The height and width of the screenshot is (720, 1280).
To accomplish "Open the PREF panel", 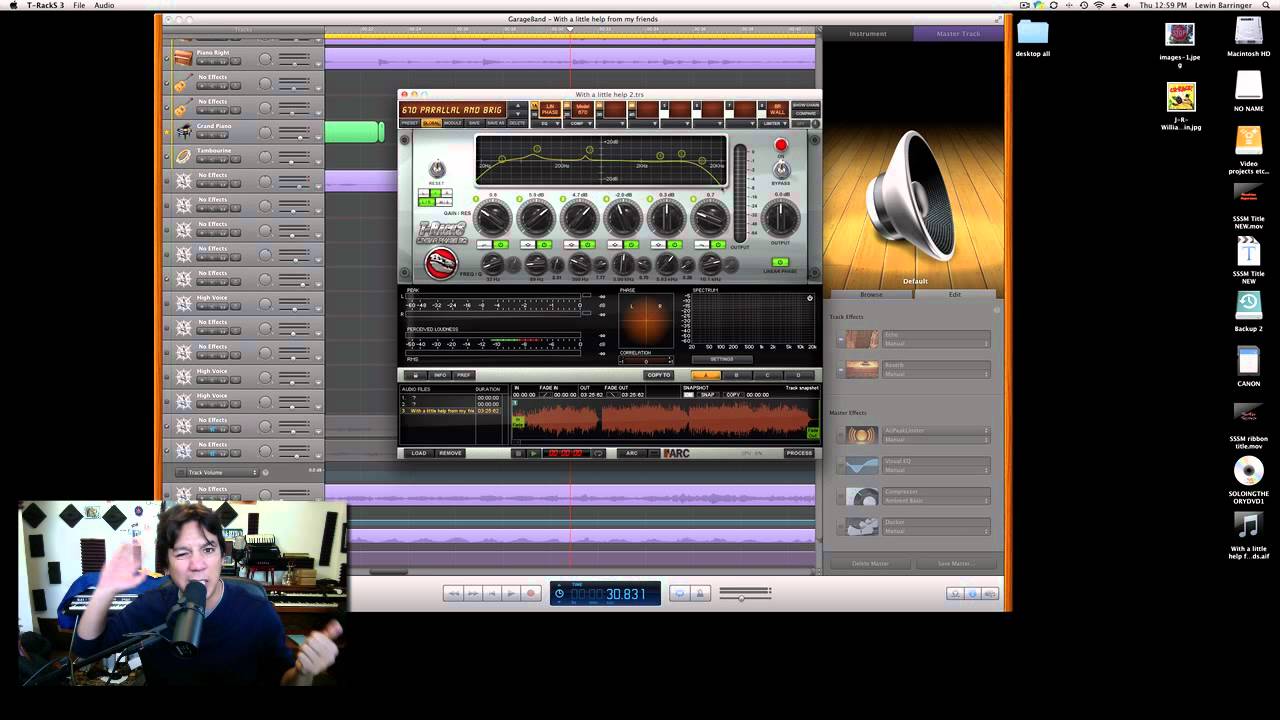I will point(464,375).
